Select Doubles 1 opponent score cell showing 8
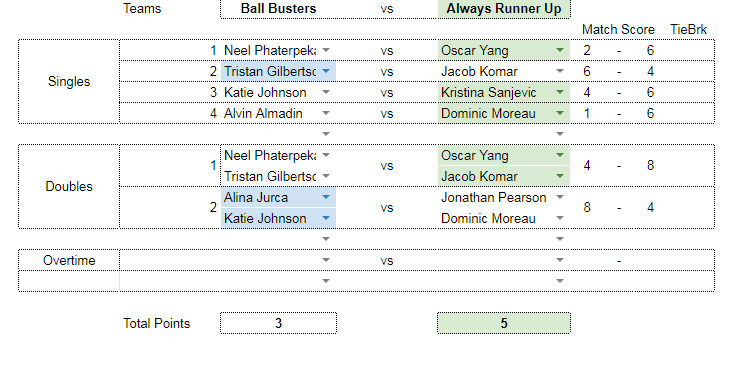This screenshot has width=730, height=369. click(650, 165)
